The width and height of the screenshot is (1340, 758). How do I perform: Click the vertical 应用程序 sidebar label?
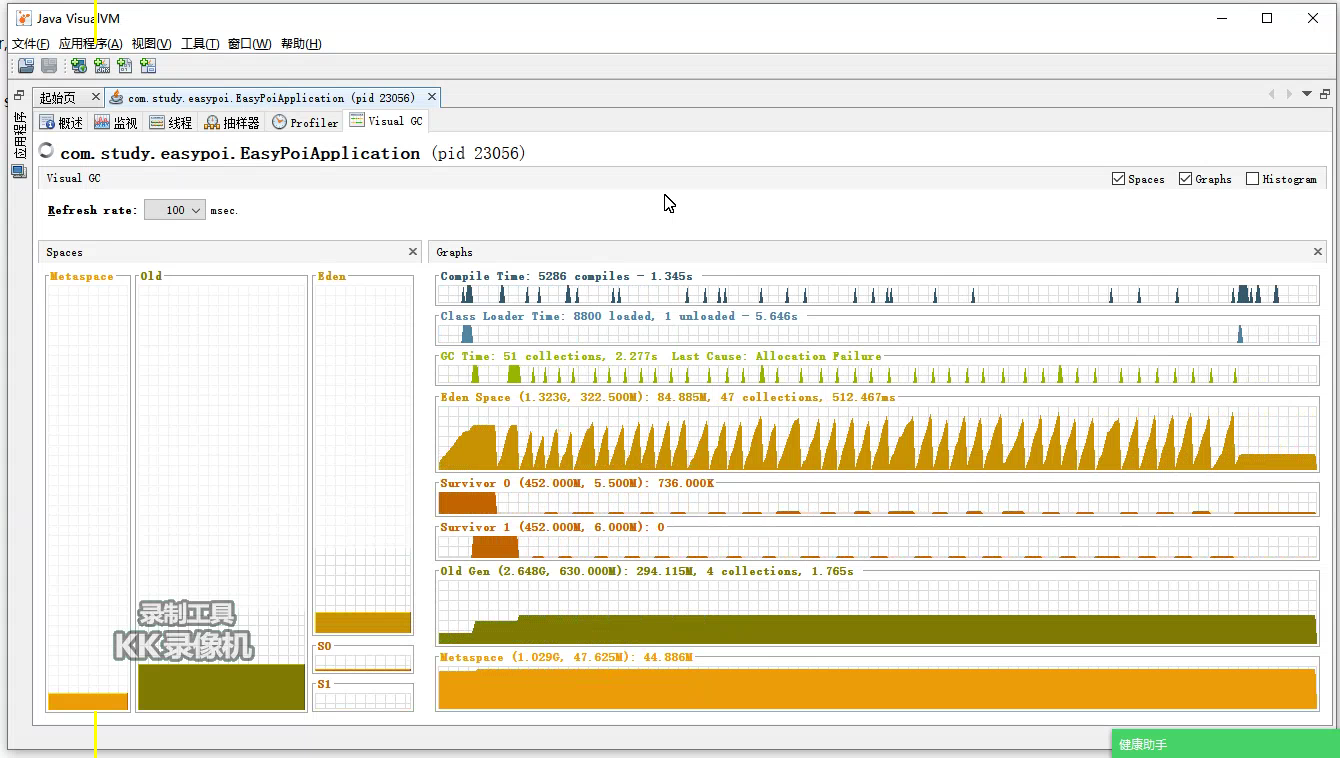coord(19,134)
